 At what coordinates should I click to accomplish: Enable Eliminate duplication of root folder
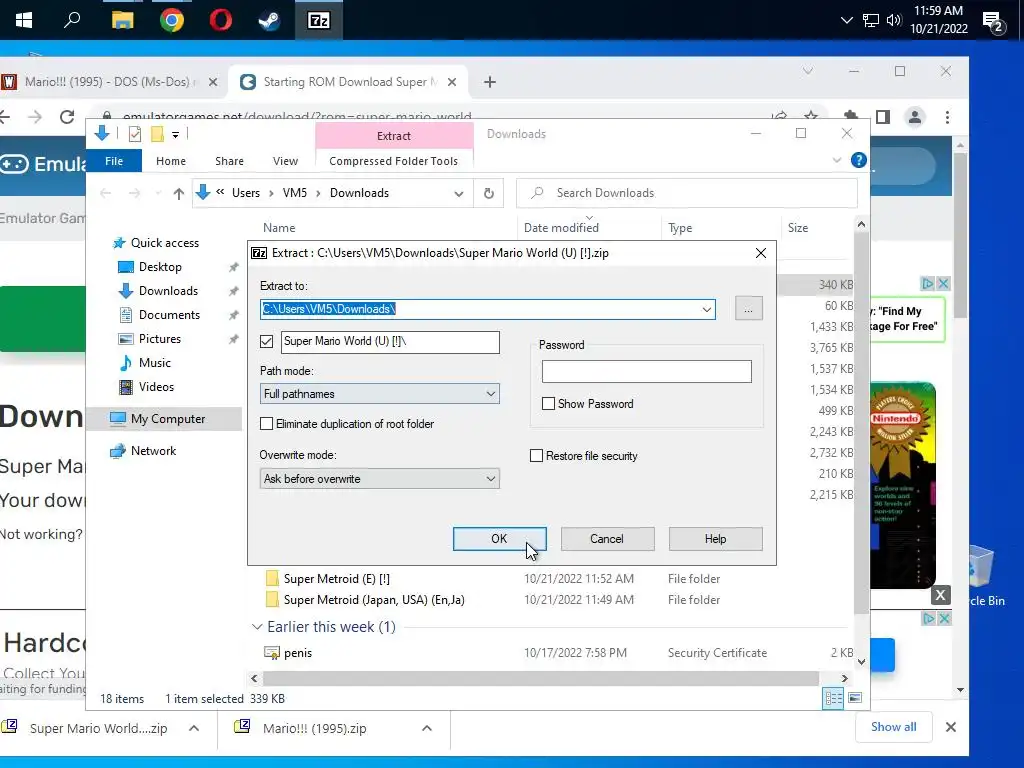[x=266, y=424]
